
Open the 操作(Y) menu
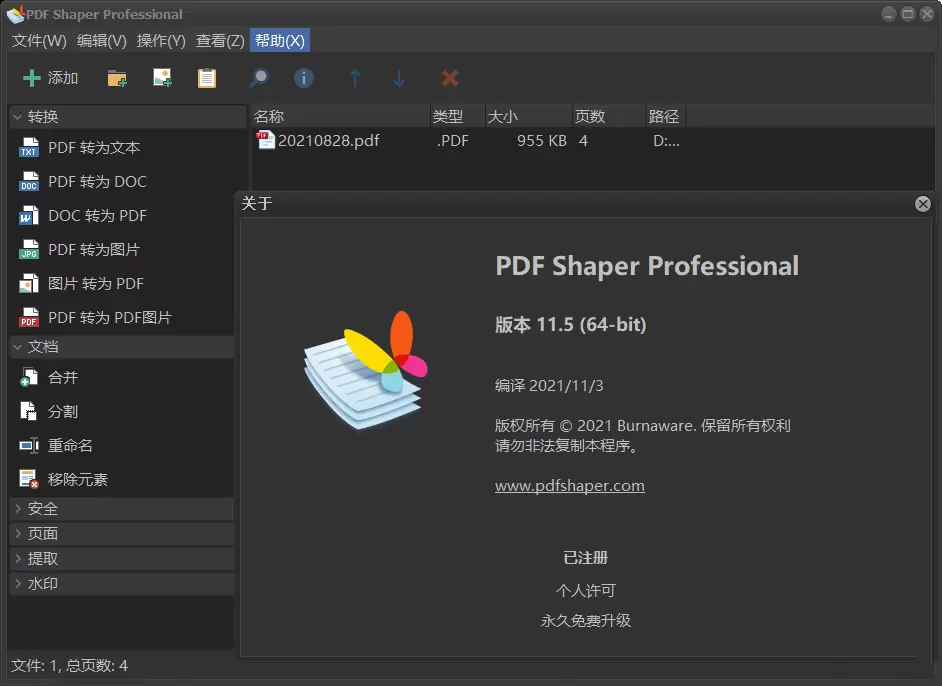tap(161, 40)
